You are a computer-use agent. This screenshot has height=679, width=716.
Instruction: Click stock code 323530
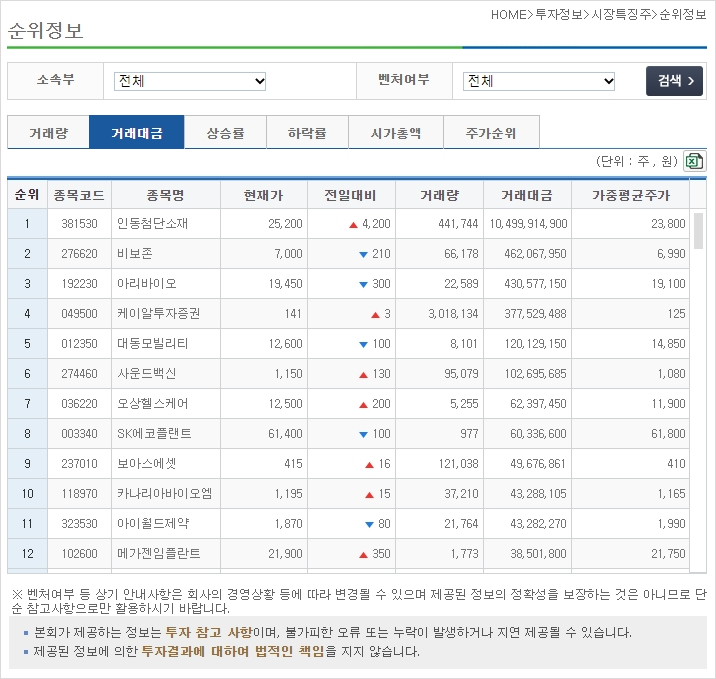(79, 523)
